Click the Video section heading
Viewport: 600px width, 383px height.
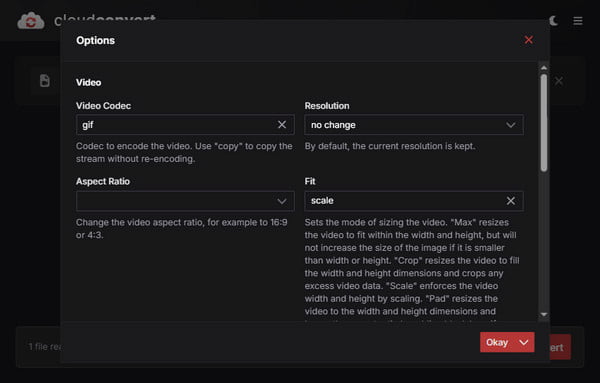(x=89, y=82)
